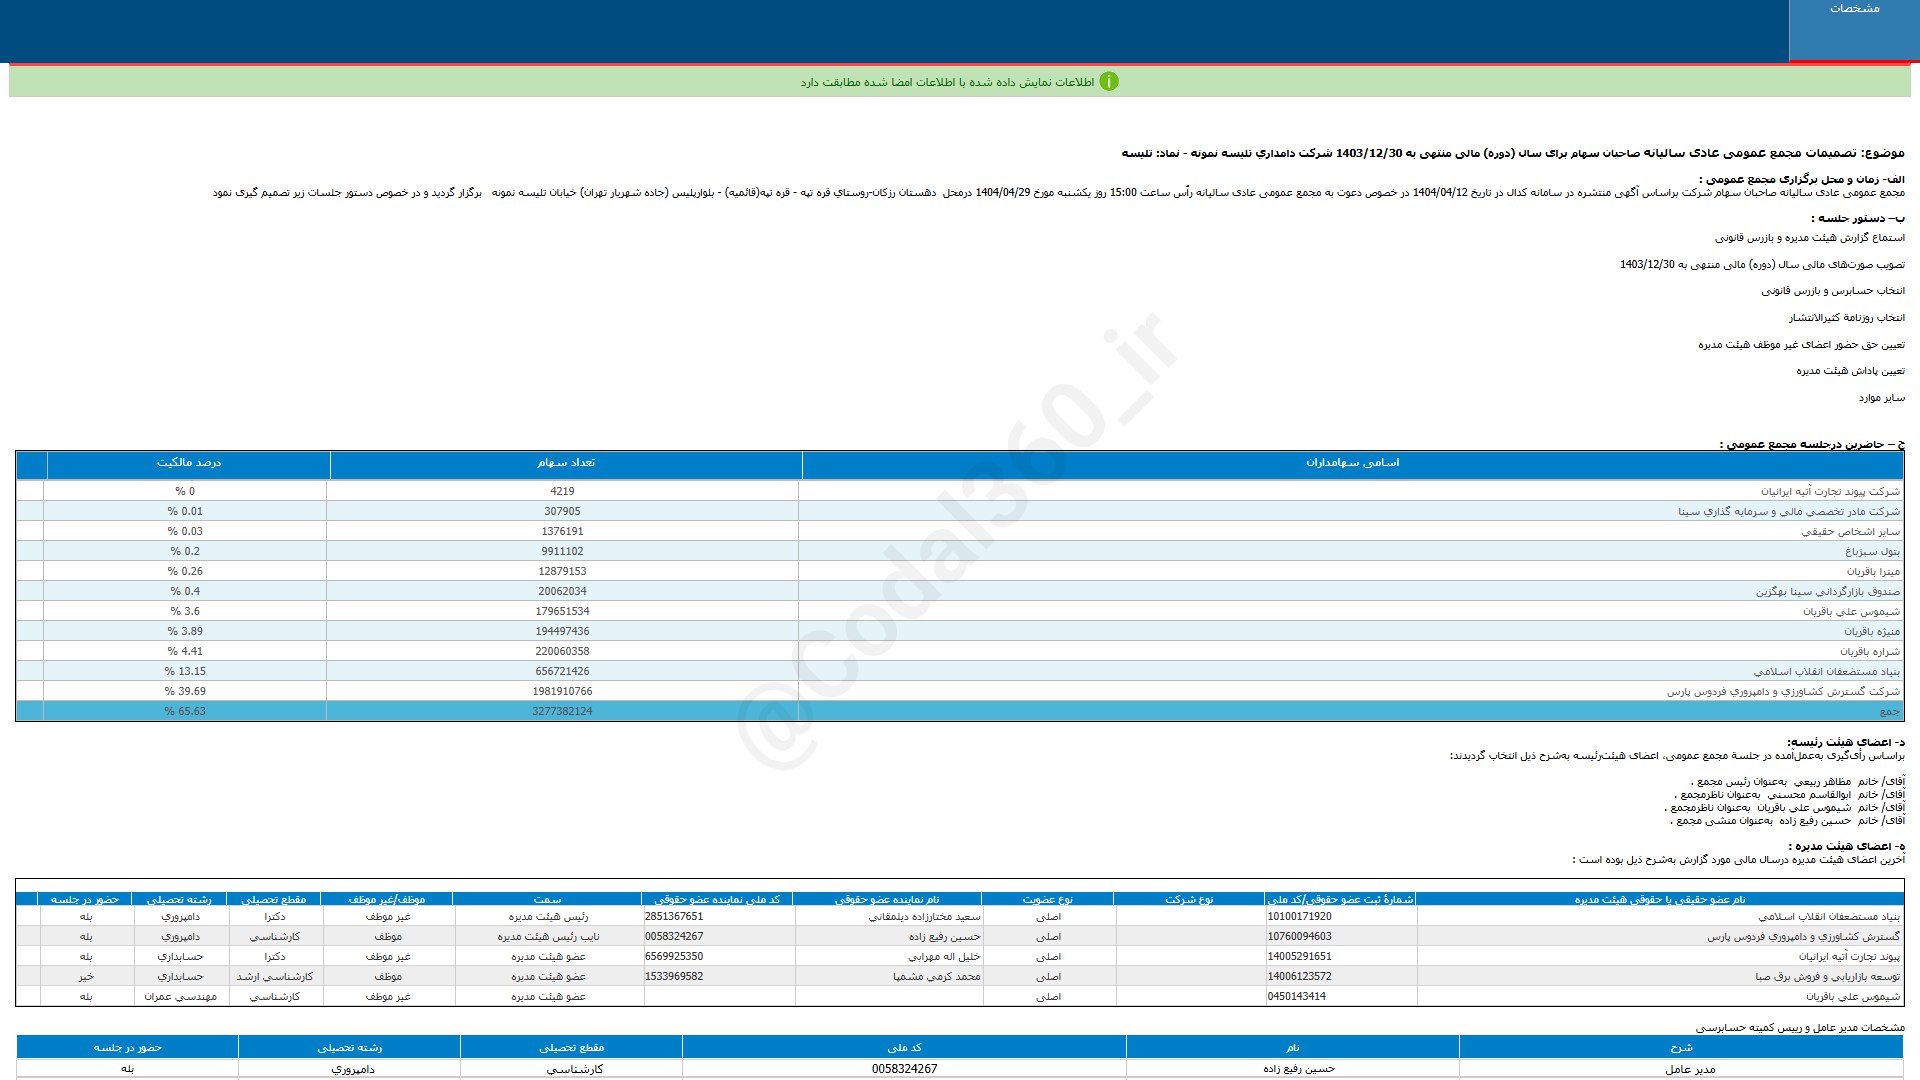Select the registration number 10100171920

click(1300, 916)
